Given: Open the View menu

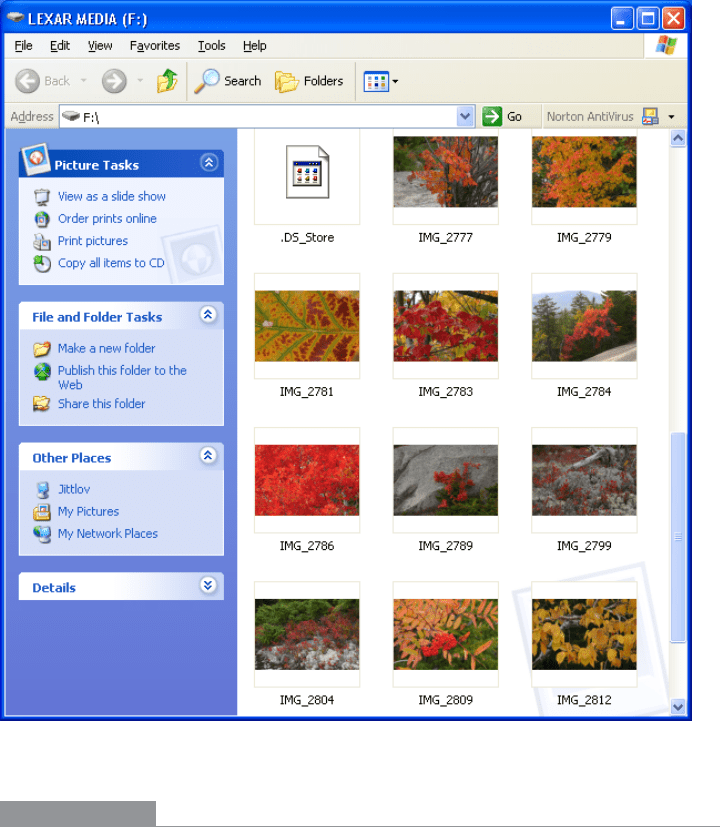Looking at the screenshot, I should [x=100, y=46].
